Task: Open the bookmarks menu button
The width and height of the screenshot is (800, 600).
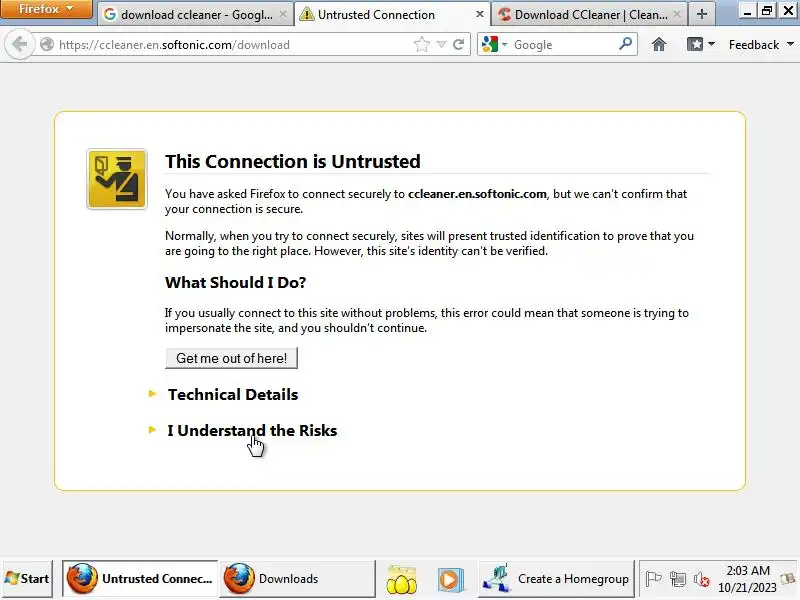Action: click(700, 45)
